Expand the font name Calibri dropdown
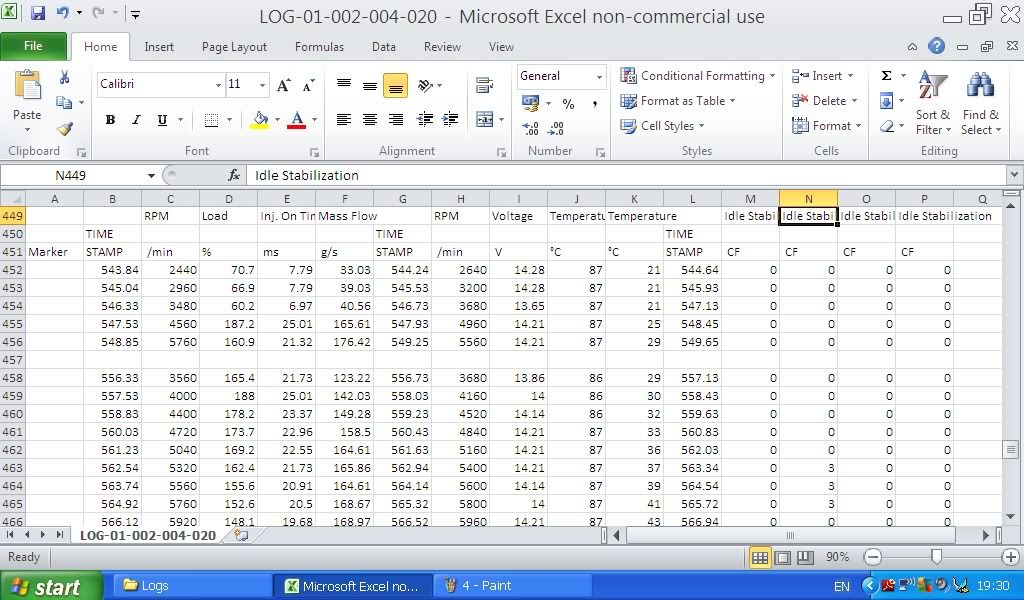 [x=218, y=85]
